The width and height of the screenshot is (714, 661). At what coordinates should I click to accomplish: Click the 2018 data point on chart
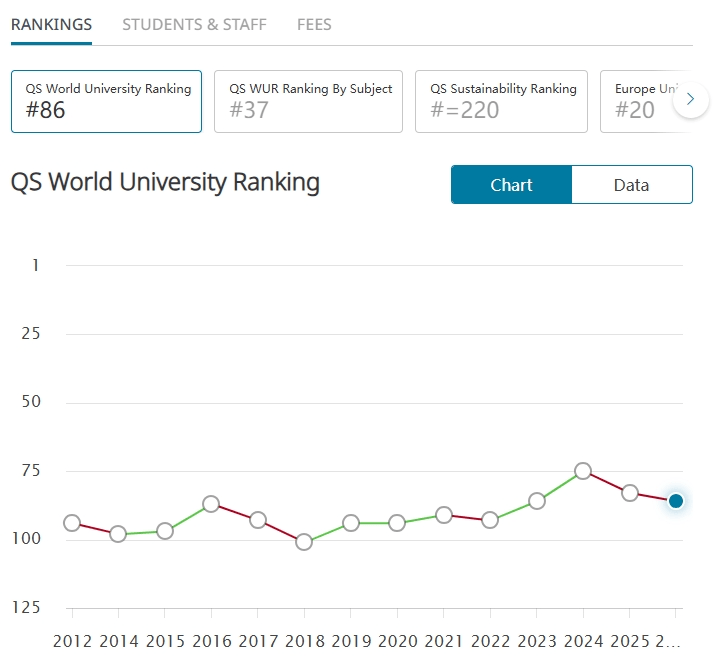coord(304,542)
